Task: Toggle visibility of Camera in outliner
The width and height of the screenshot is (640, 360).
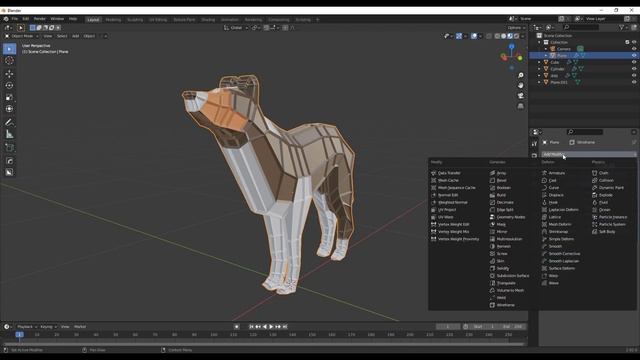Action: [x=634, y=49]
